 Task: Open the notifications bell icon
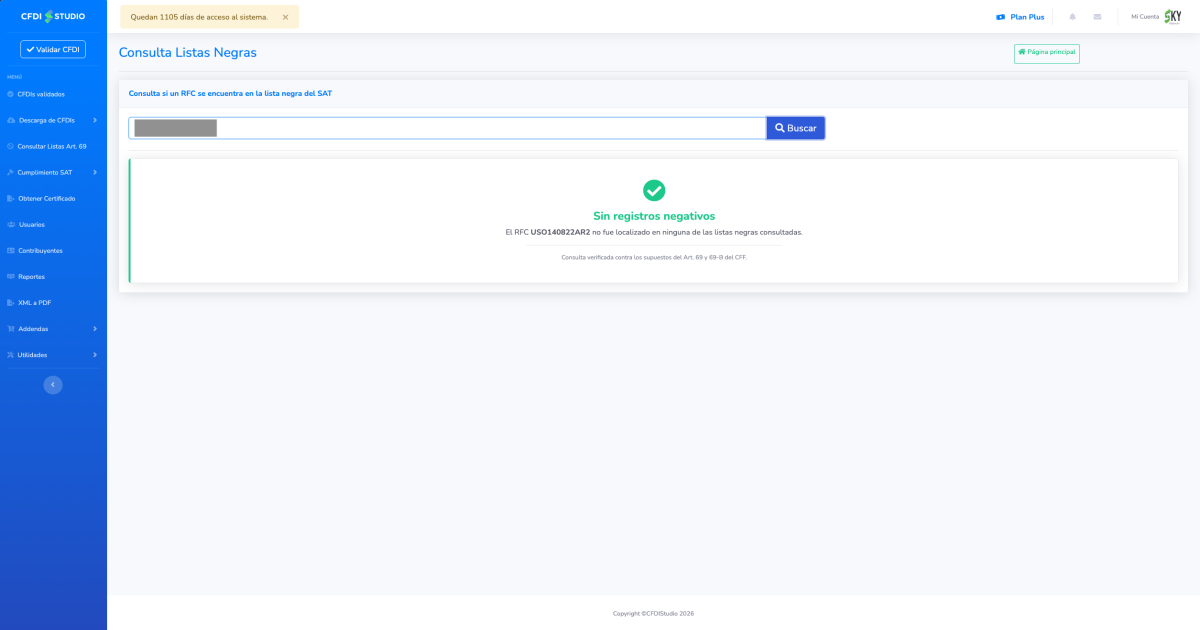pos(1073,17)
